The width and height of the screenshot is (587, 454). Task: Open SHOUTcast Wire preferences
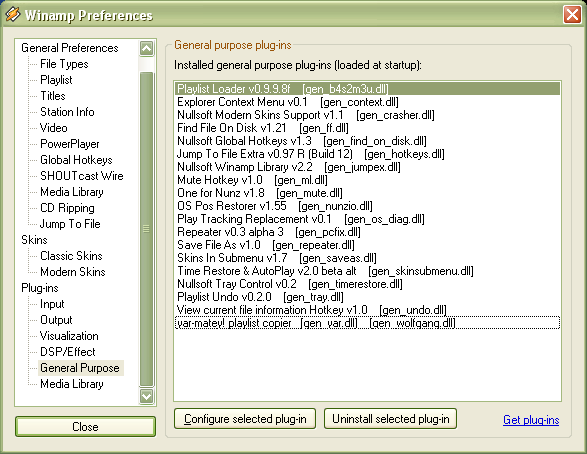coord(82,176)
